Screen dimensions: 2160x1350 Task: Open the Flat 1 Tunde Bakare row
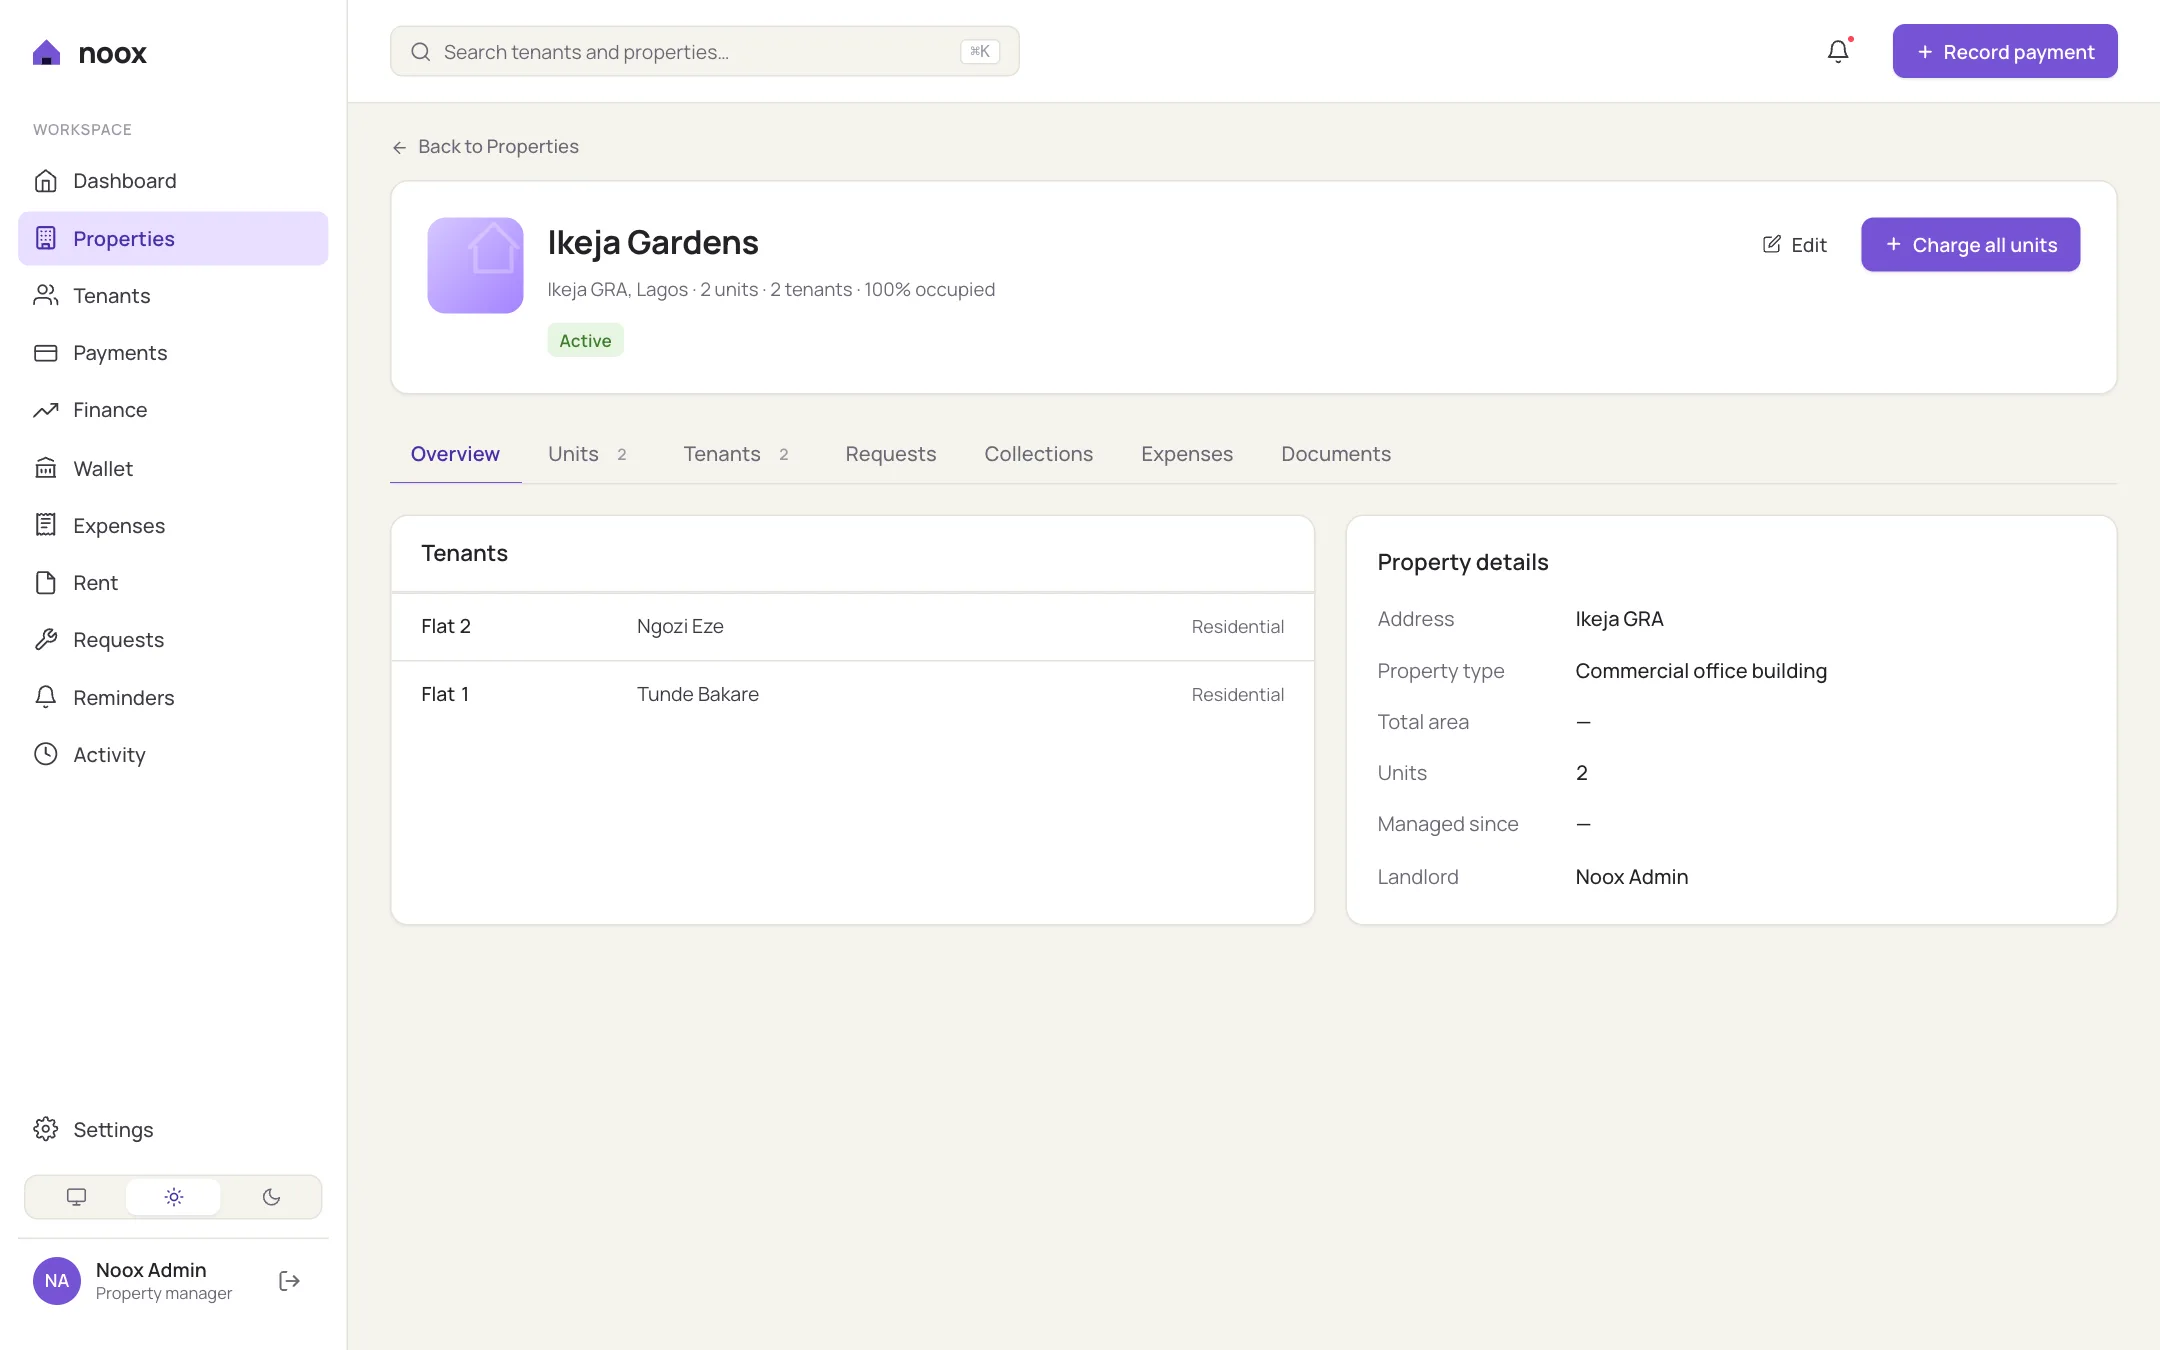852,694
